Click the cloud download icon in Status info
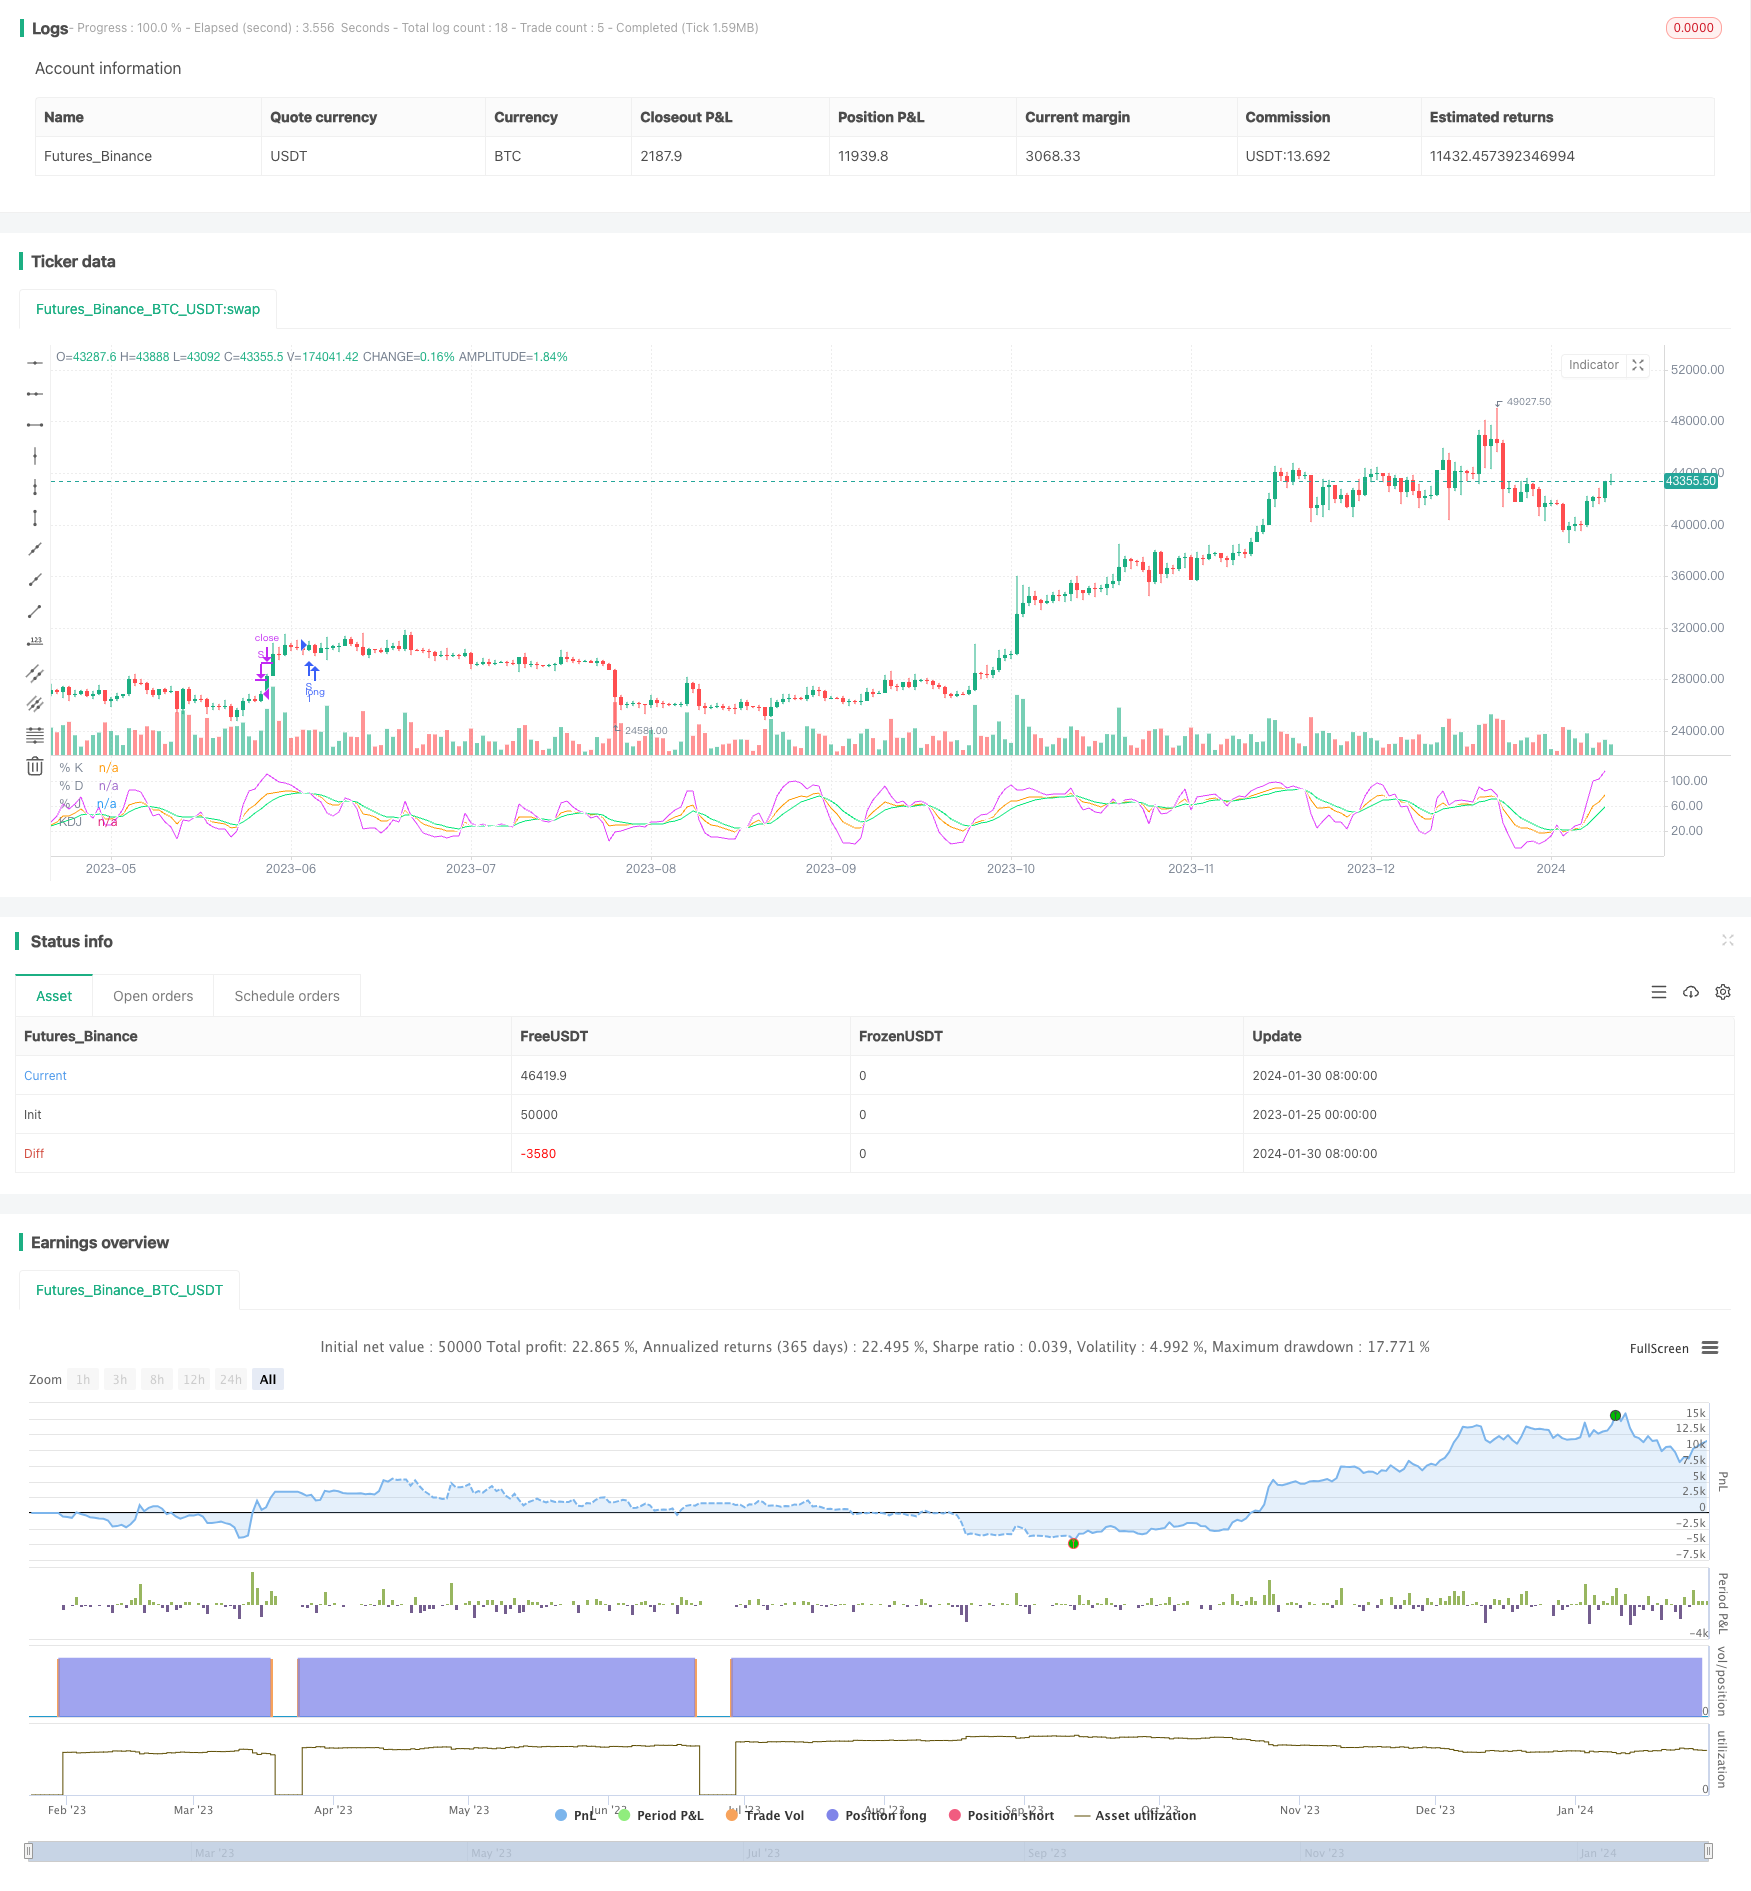The image size is (1751, 1891). pyautogui.click(x=1691, y=992)
